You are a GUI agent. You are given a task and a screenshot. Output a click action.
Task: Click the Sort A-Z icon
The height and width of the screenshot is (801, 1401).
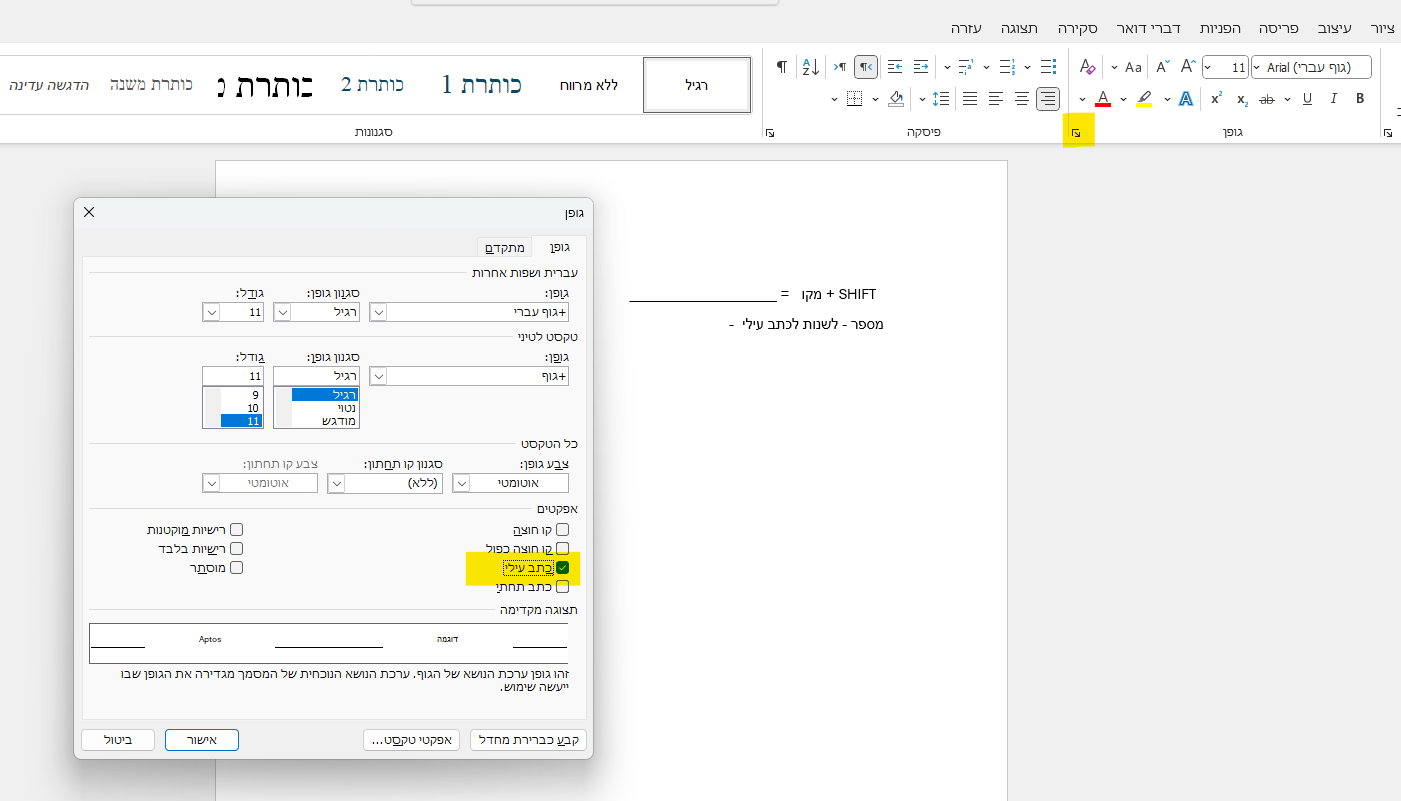coord(810,67)
